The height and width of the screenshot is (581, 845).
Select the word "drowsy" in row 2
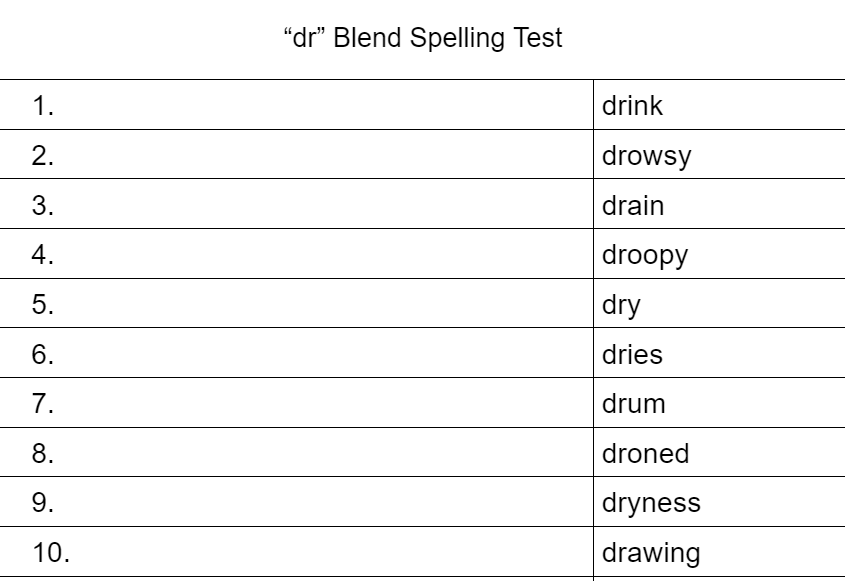646,156
